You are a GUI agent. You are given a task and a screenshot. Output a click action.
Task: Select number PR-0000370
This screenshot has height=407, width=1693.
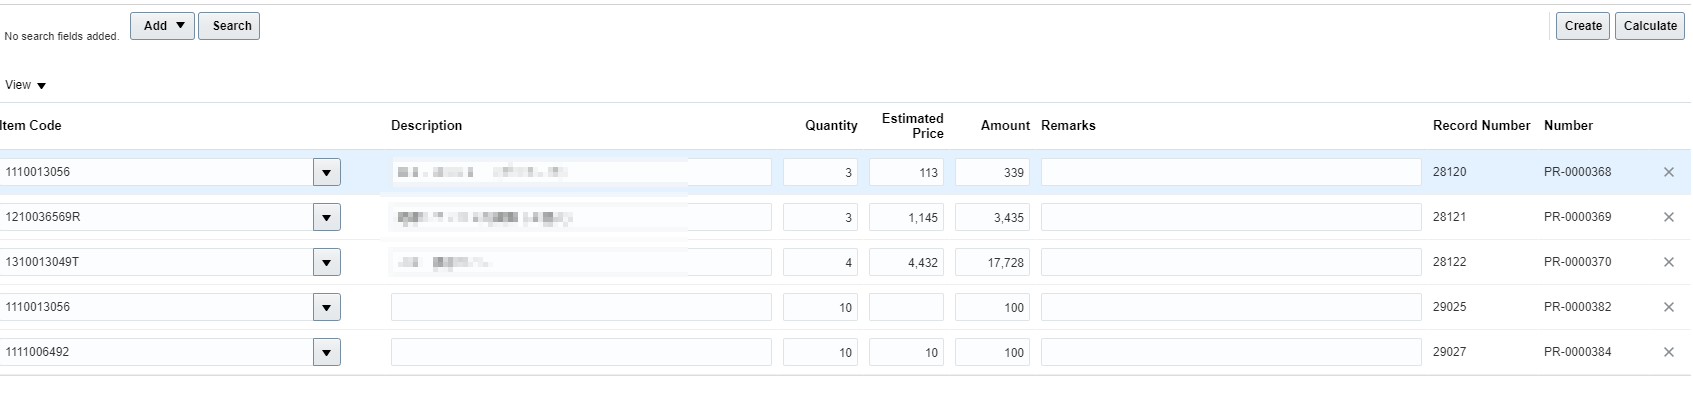coord(1577,262)
